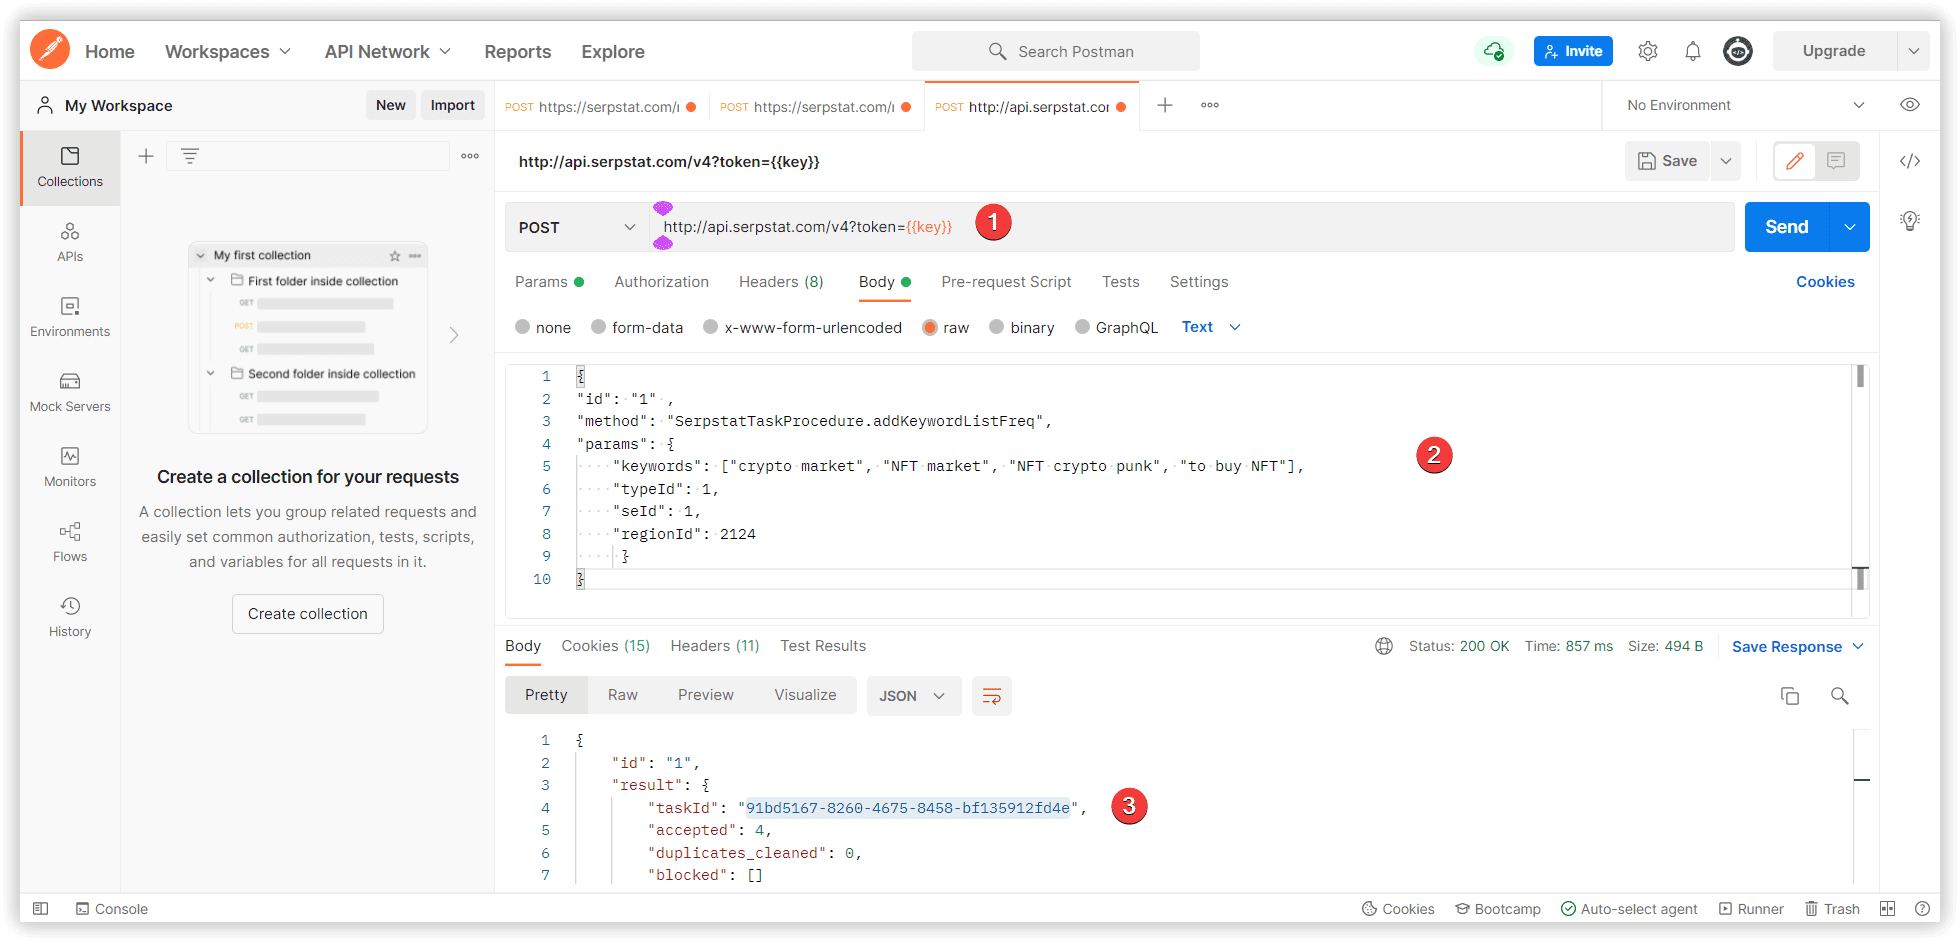This screenshot has width=1960, height=942.
Task: Click the cloud sync status icon
Action: point(1493,51)
